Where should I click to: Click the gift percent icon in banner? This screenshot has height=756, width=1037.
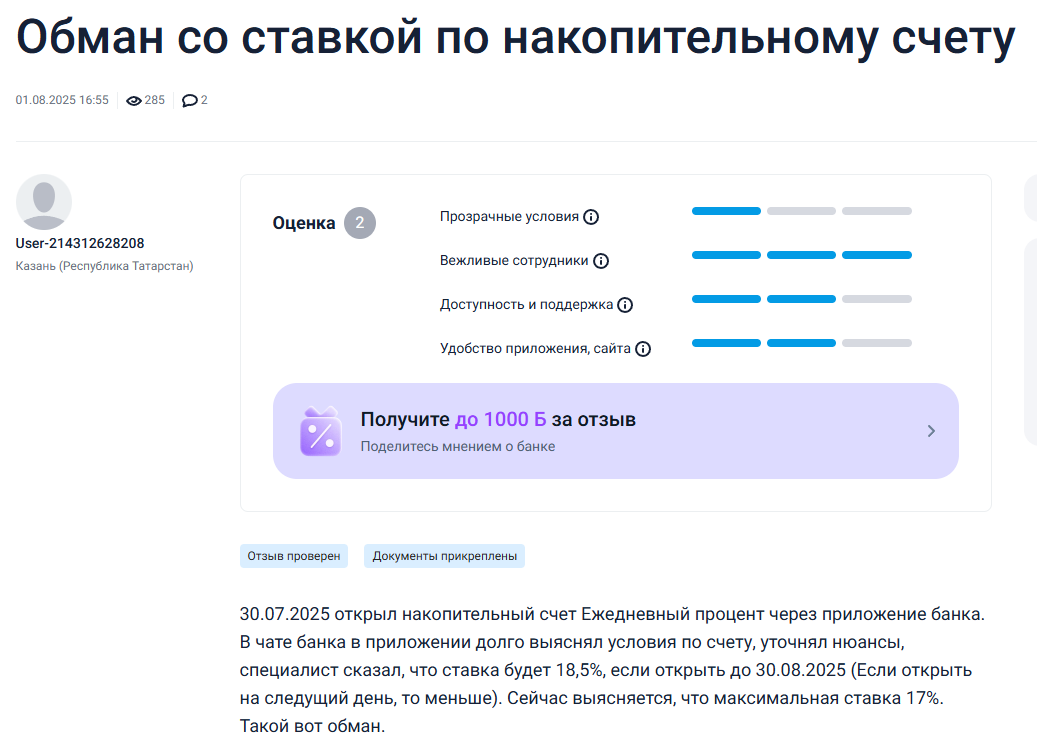pyautogui.click(x=321, y=431)
